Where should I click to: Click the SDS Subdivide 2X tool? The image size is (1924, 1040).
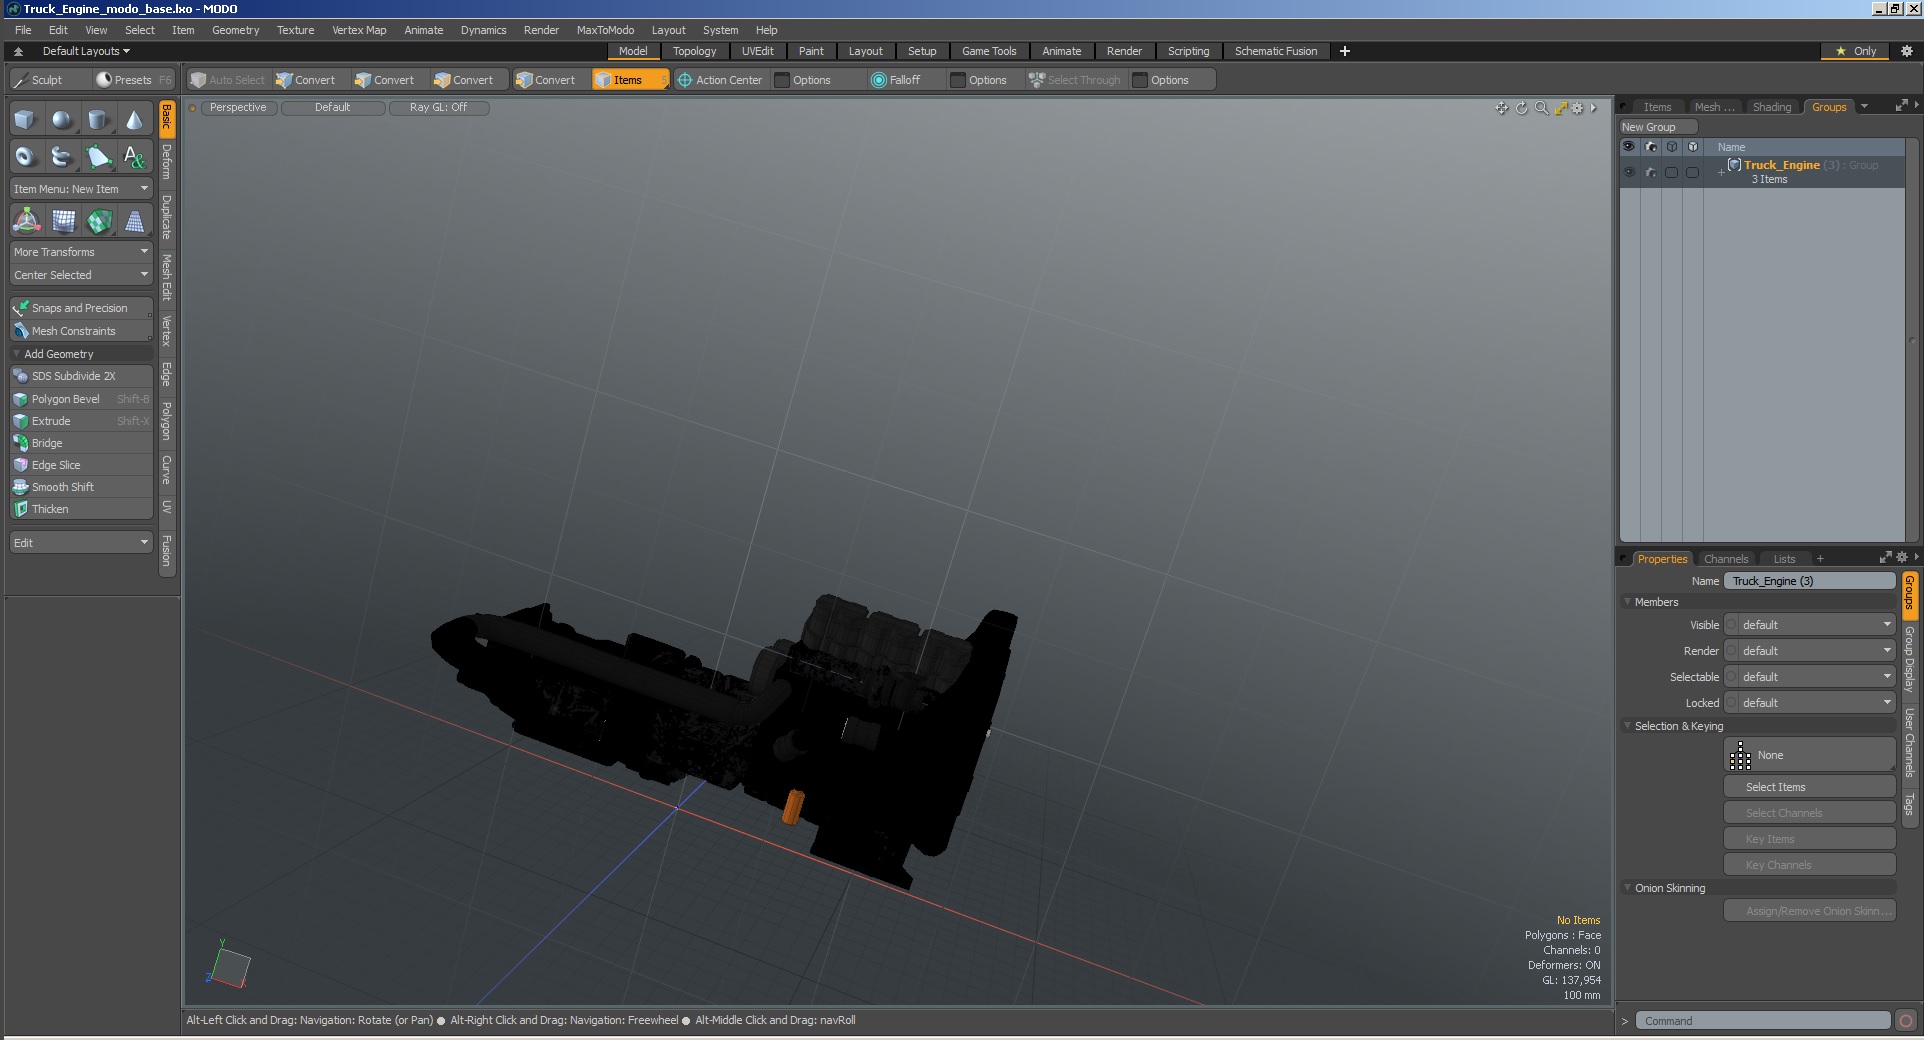click(81, 376)
